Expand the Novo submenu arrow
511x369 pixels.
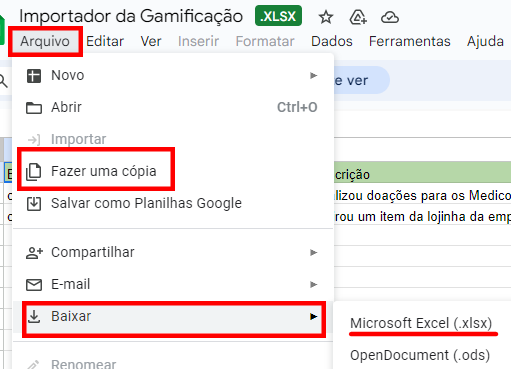click(313, 76)
